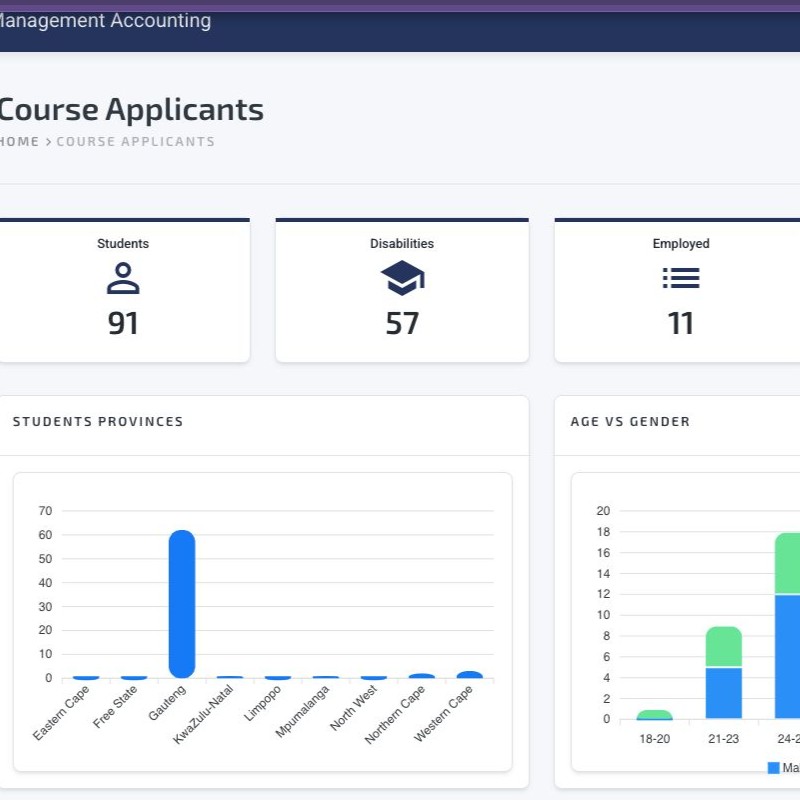Select the Disabilities count 57
Viewport: 800px width, 800px height.
point(402,324)
